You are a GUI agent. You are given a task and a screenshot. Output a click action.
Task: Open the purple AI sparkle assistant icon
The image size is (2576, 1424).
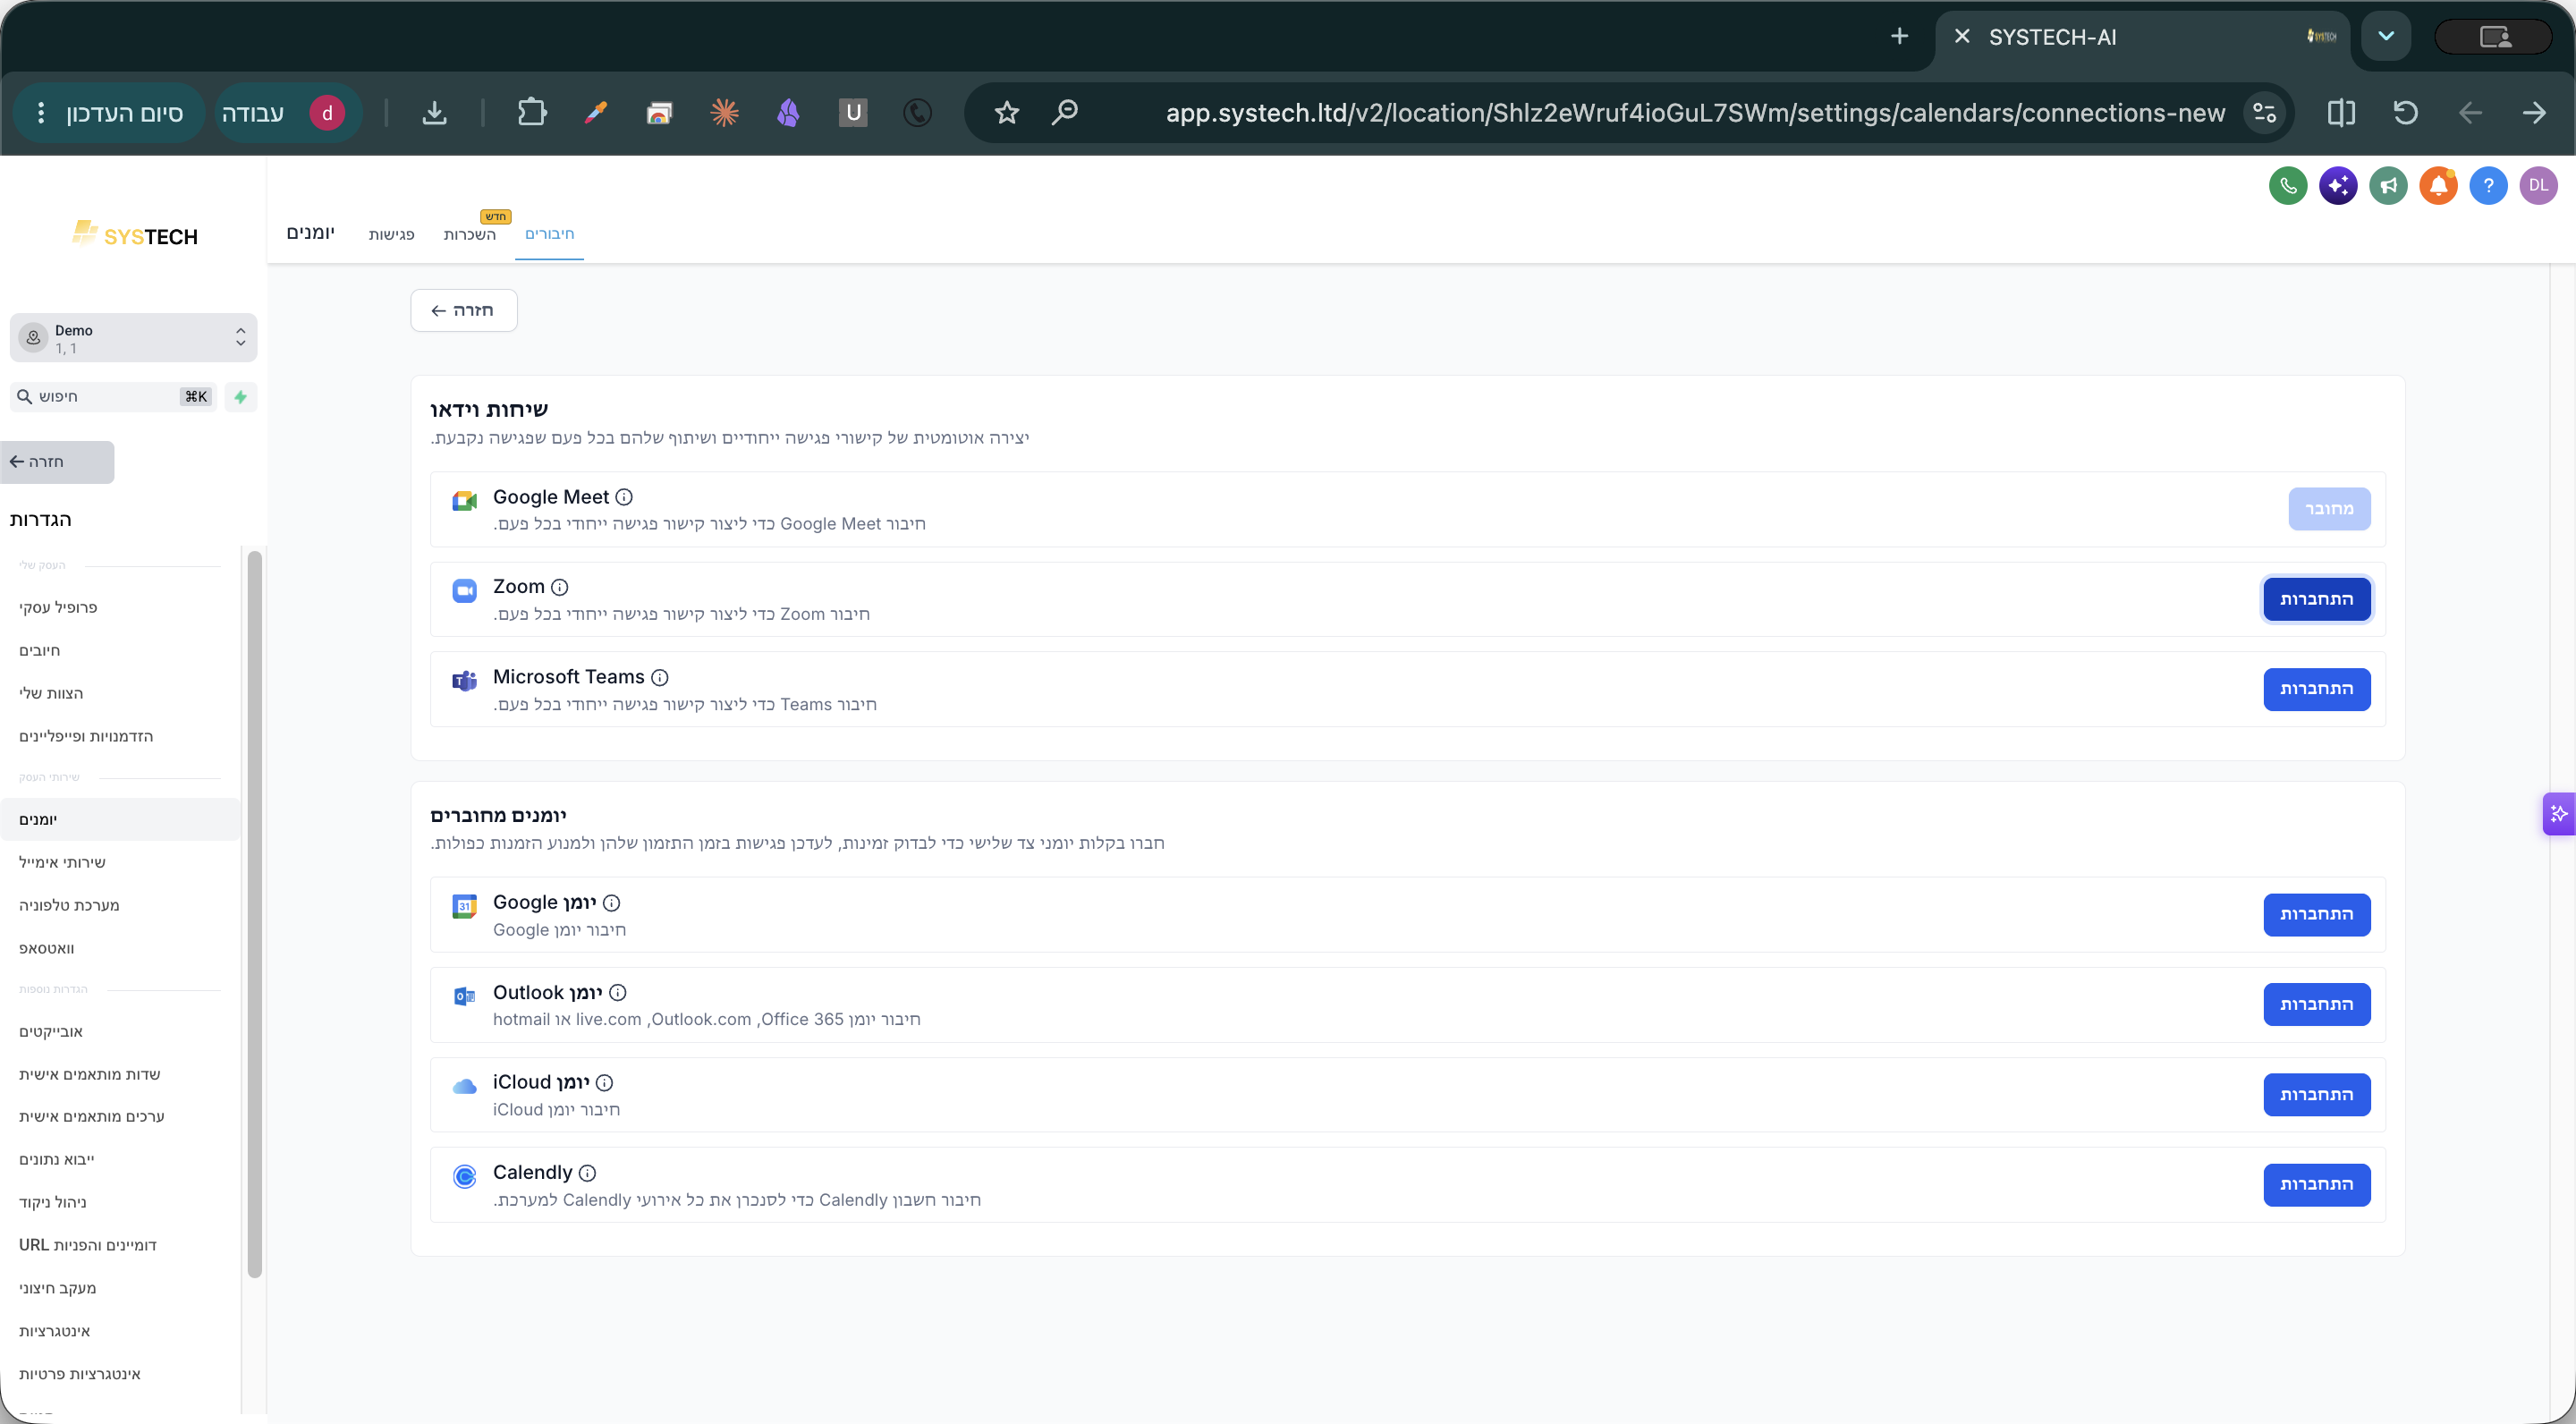point(2337,185)
